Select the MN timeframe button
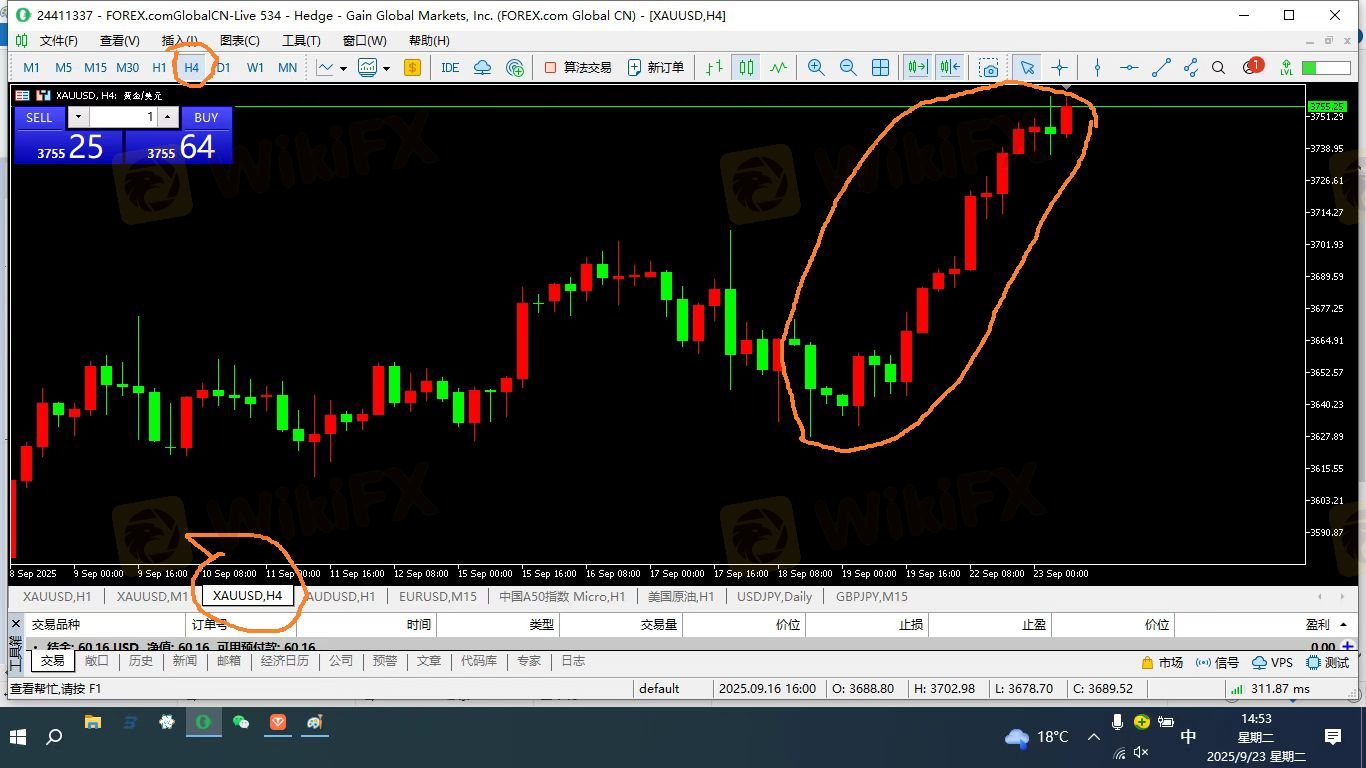Image resolution: width=1366 pixels, height=768 pixels. click(287, 68)
